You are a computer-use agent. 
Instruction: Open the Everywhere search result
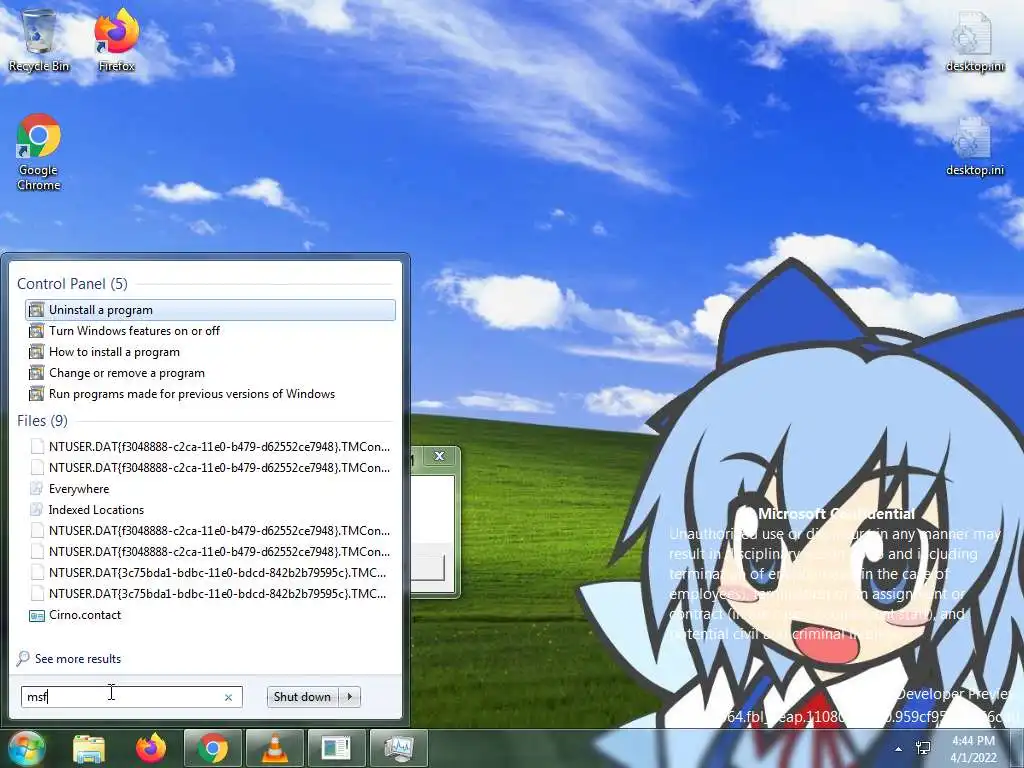[210, 488]
